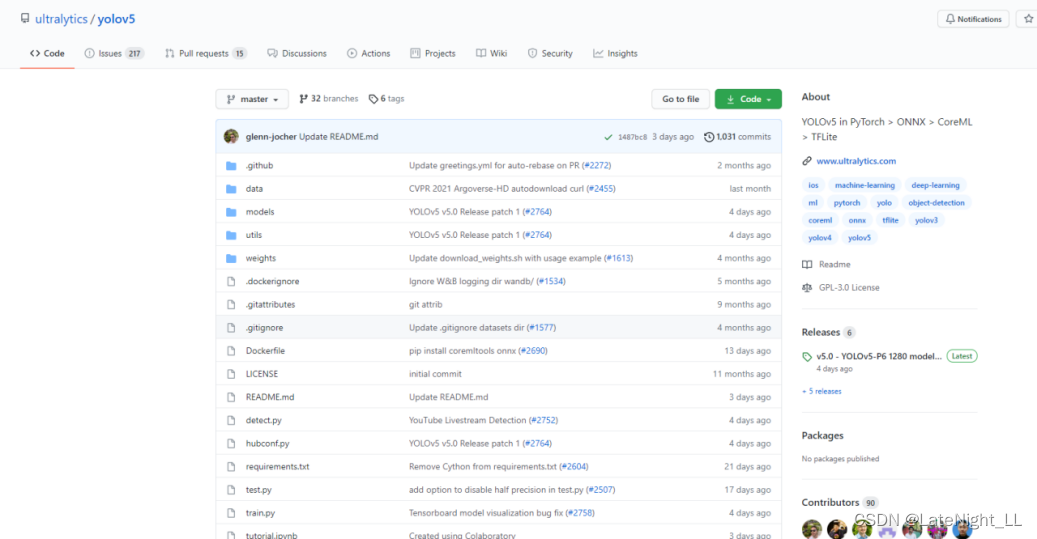Expand the master branch dropdown
1037x539 pixels.
click(x=252, y=99)
